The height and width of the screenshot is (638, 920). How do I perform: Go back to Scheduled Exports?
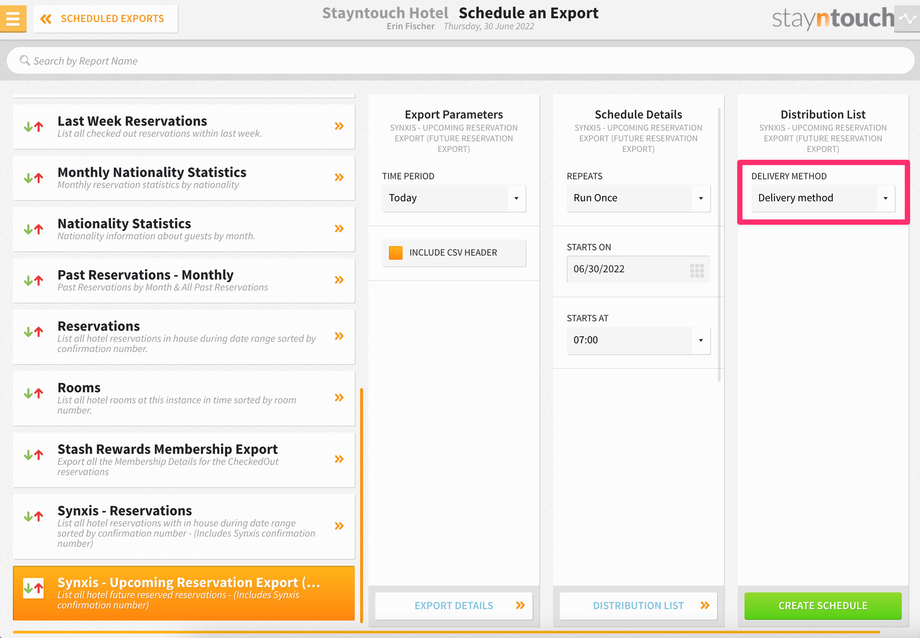click(106, 19)
